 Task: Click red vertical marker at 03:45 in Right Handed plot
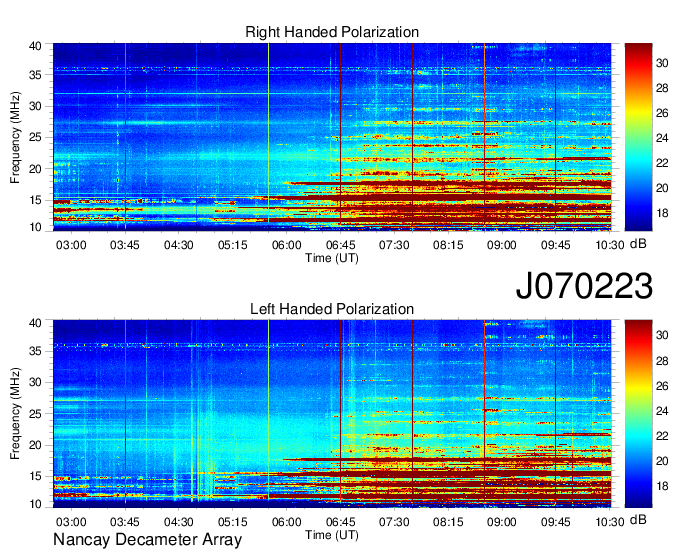coord(125,135)
